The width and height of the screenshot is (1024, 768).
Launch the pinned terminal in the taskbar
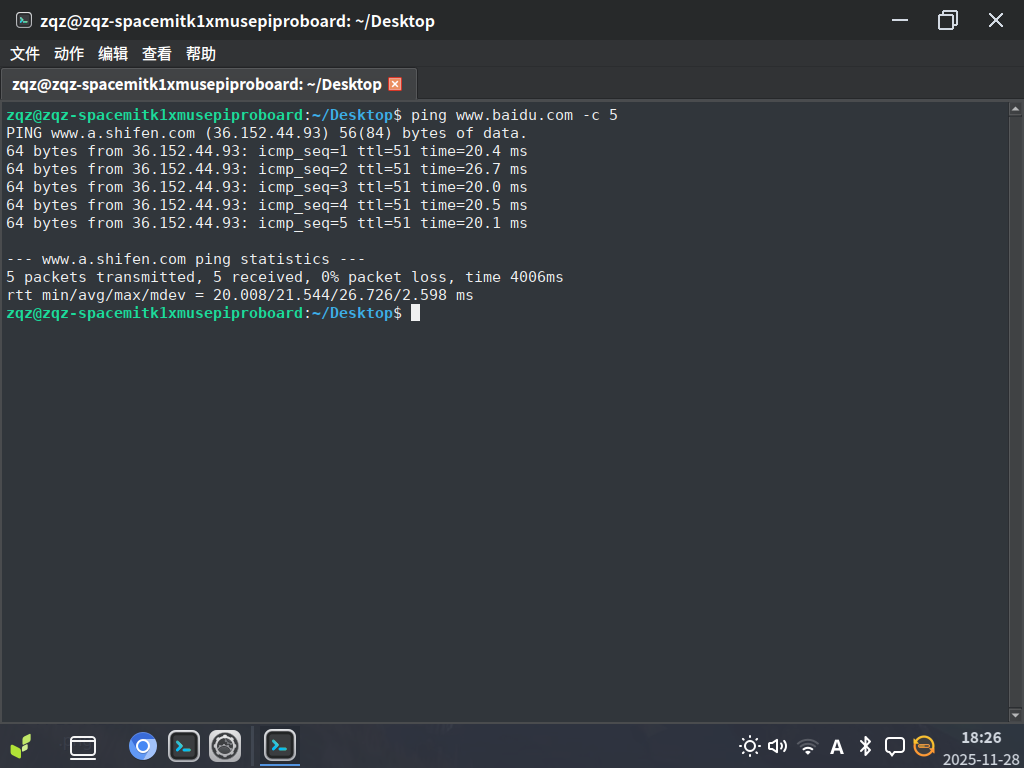coord(184,746)
